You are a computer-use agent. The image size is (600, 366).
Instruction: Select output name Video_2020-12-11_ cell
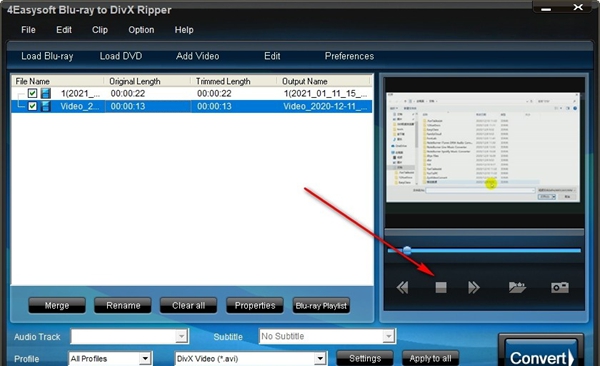(x=325, y=106)
